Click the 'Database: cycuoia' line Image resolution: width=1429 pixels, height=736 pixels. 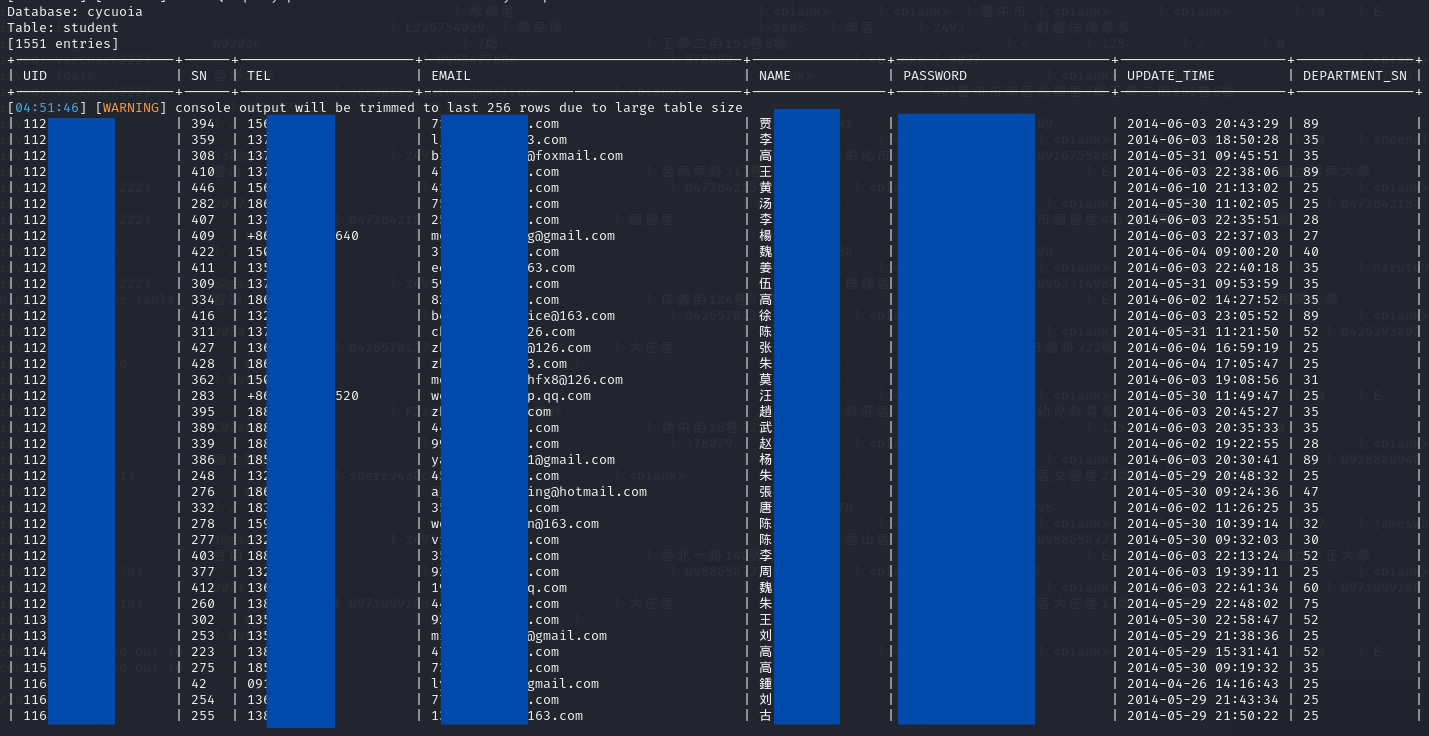coord(74,12)
